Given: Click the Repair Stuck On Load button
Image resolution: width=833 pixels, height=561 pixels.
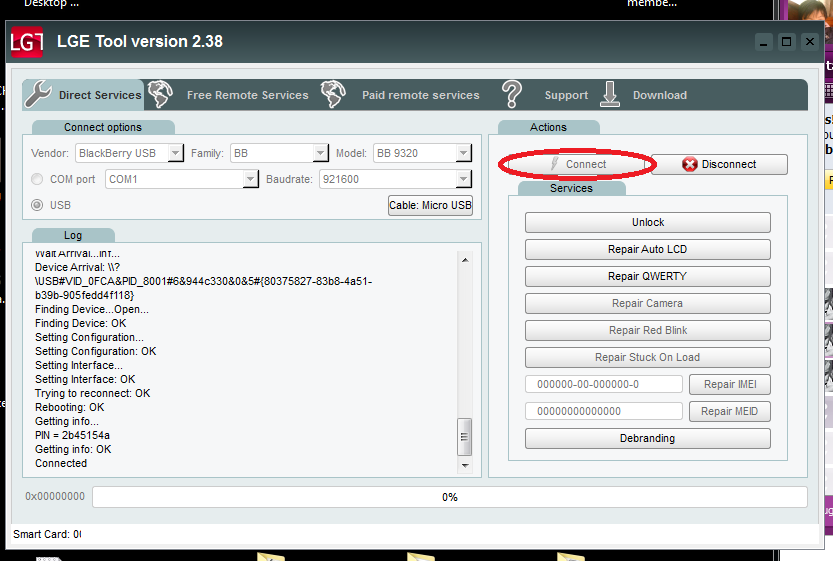Looking at the screenshot, I should tap(648, 358).
